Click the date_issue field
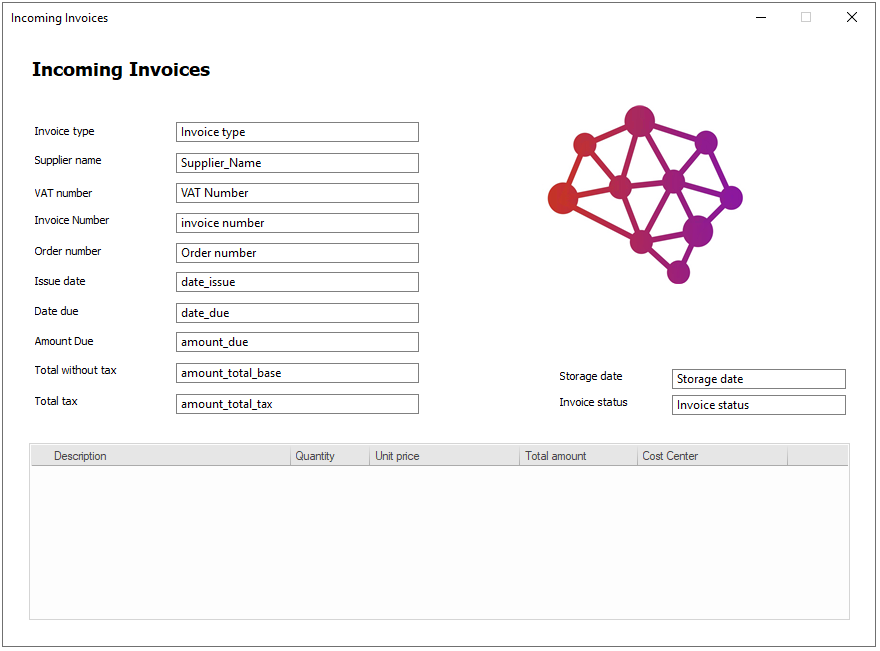This screenshot has height=651, width=880. (297, 282)
